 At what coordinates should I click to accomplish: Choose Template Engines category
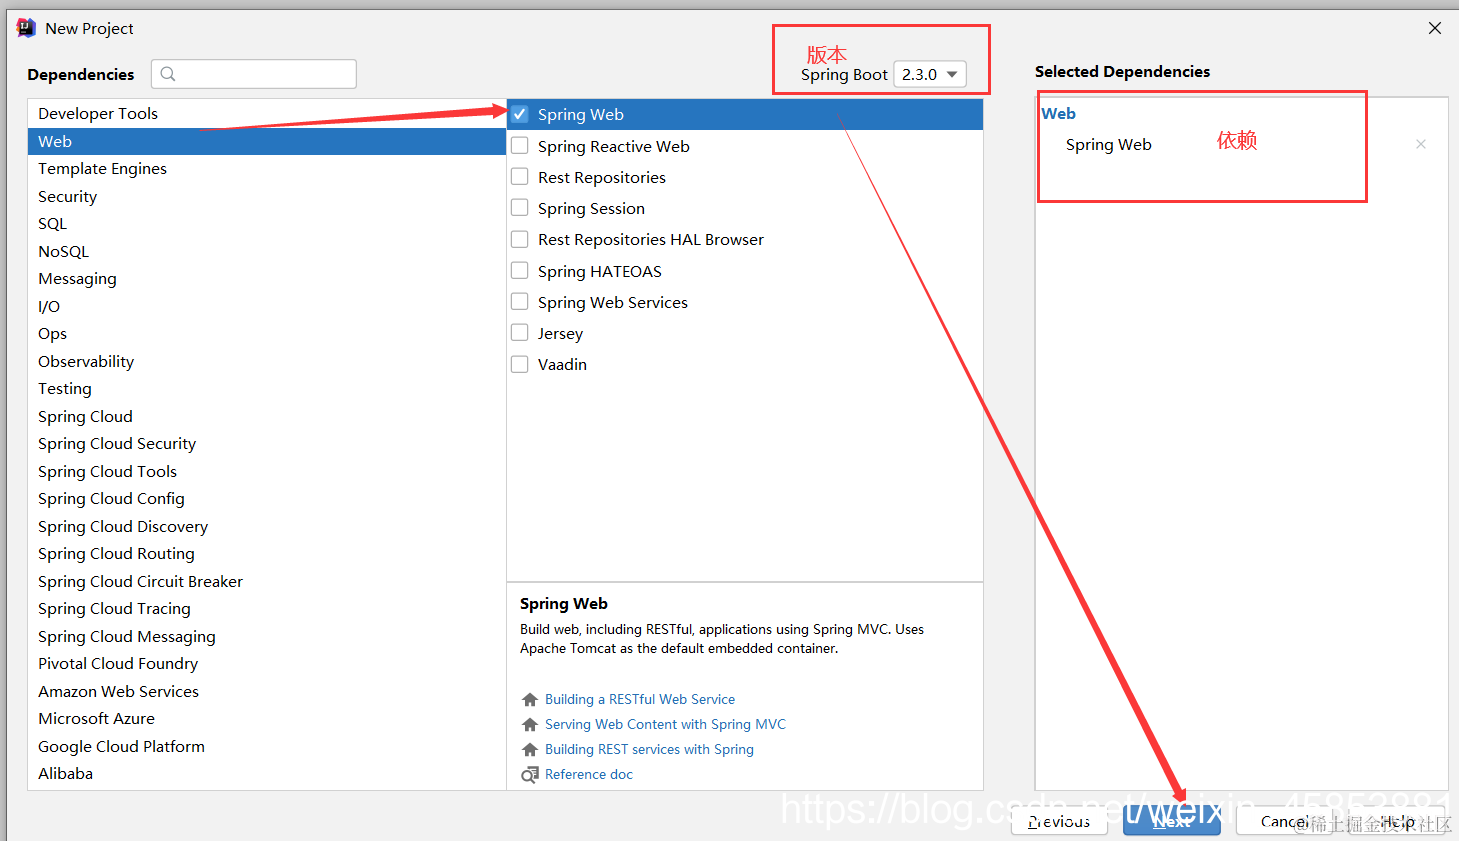pyautogui.click(x=267, y=168)
